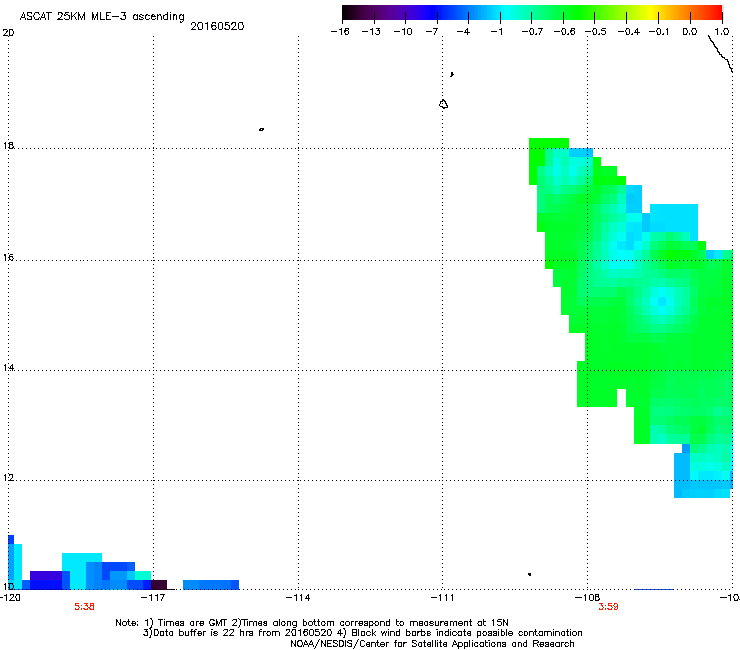This screenshot has width=740, height=650.
Task: Click the colorbar label -0.1
Action: (659, 32)
